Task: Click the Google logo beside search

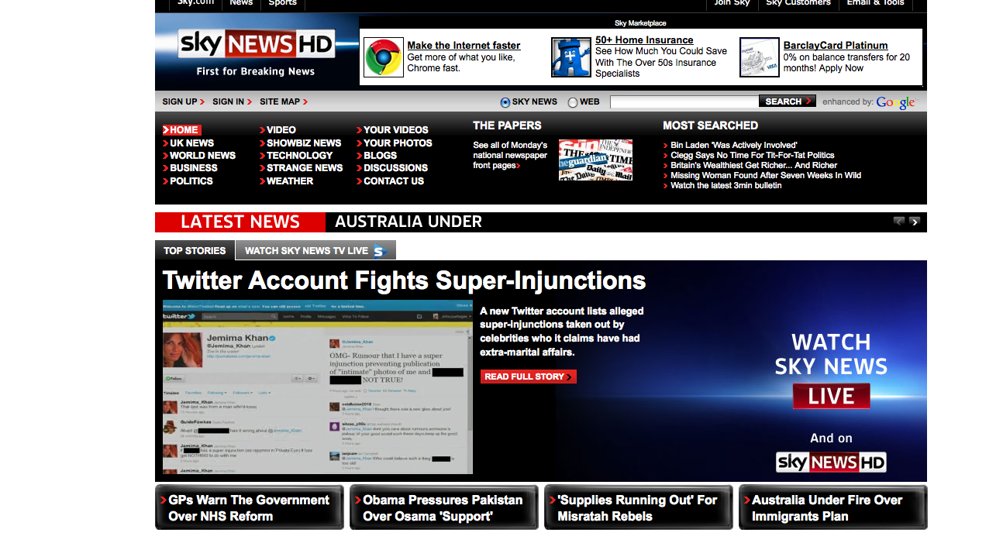Action: pyautogui.click(x=895, y=102)
